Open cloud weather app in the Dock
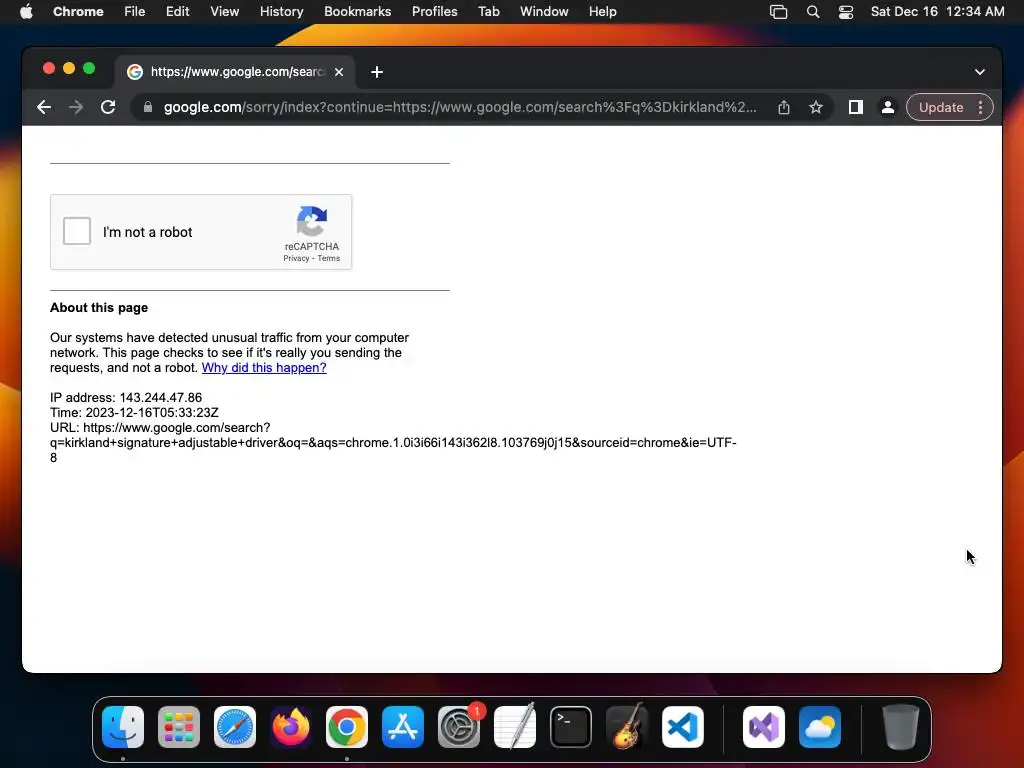 point(820,727)
